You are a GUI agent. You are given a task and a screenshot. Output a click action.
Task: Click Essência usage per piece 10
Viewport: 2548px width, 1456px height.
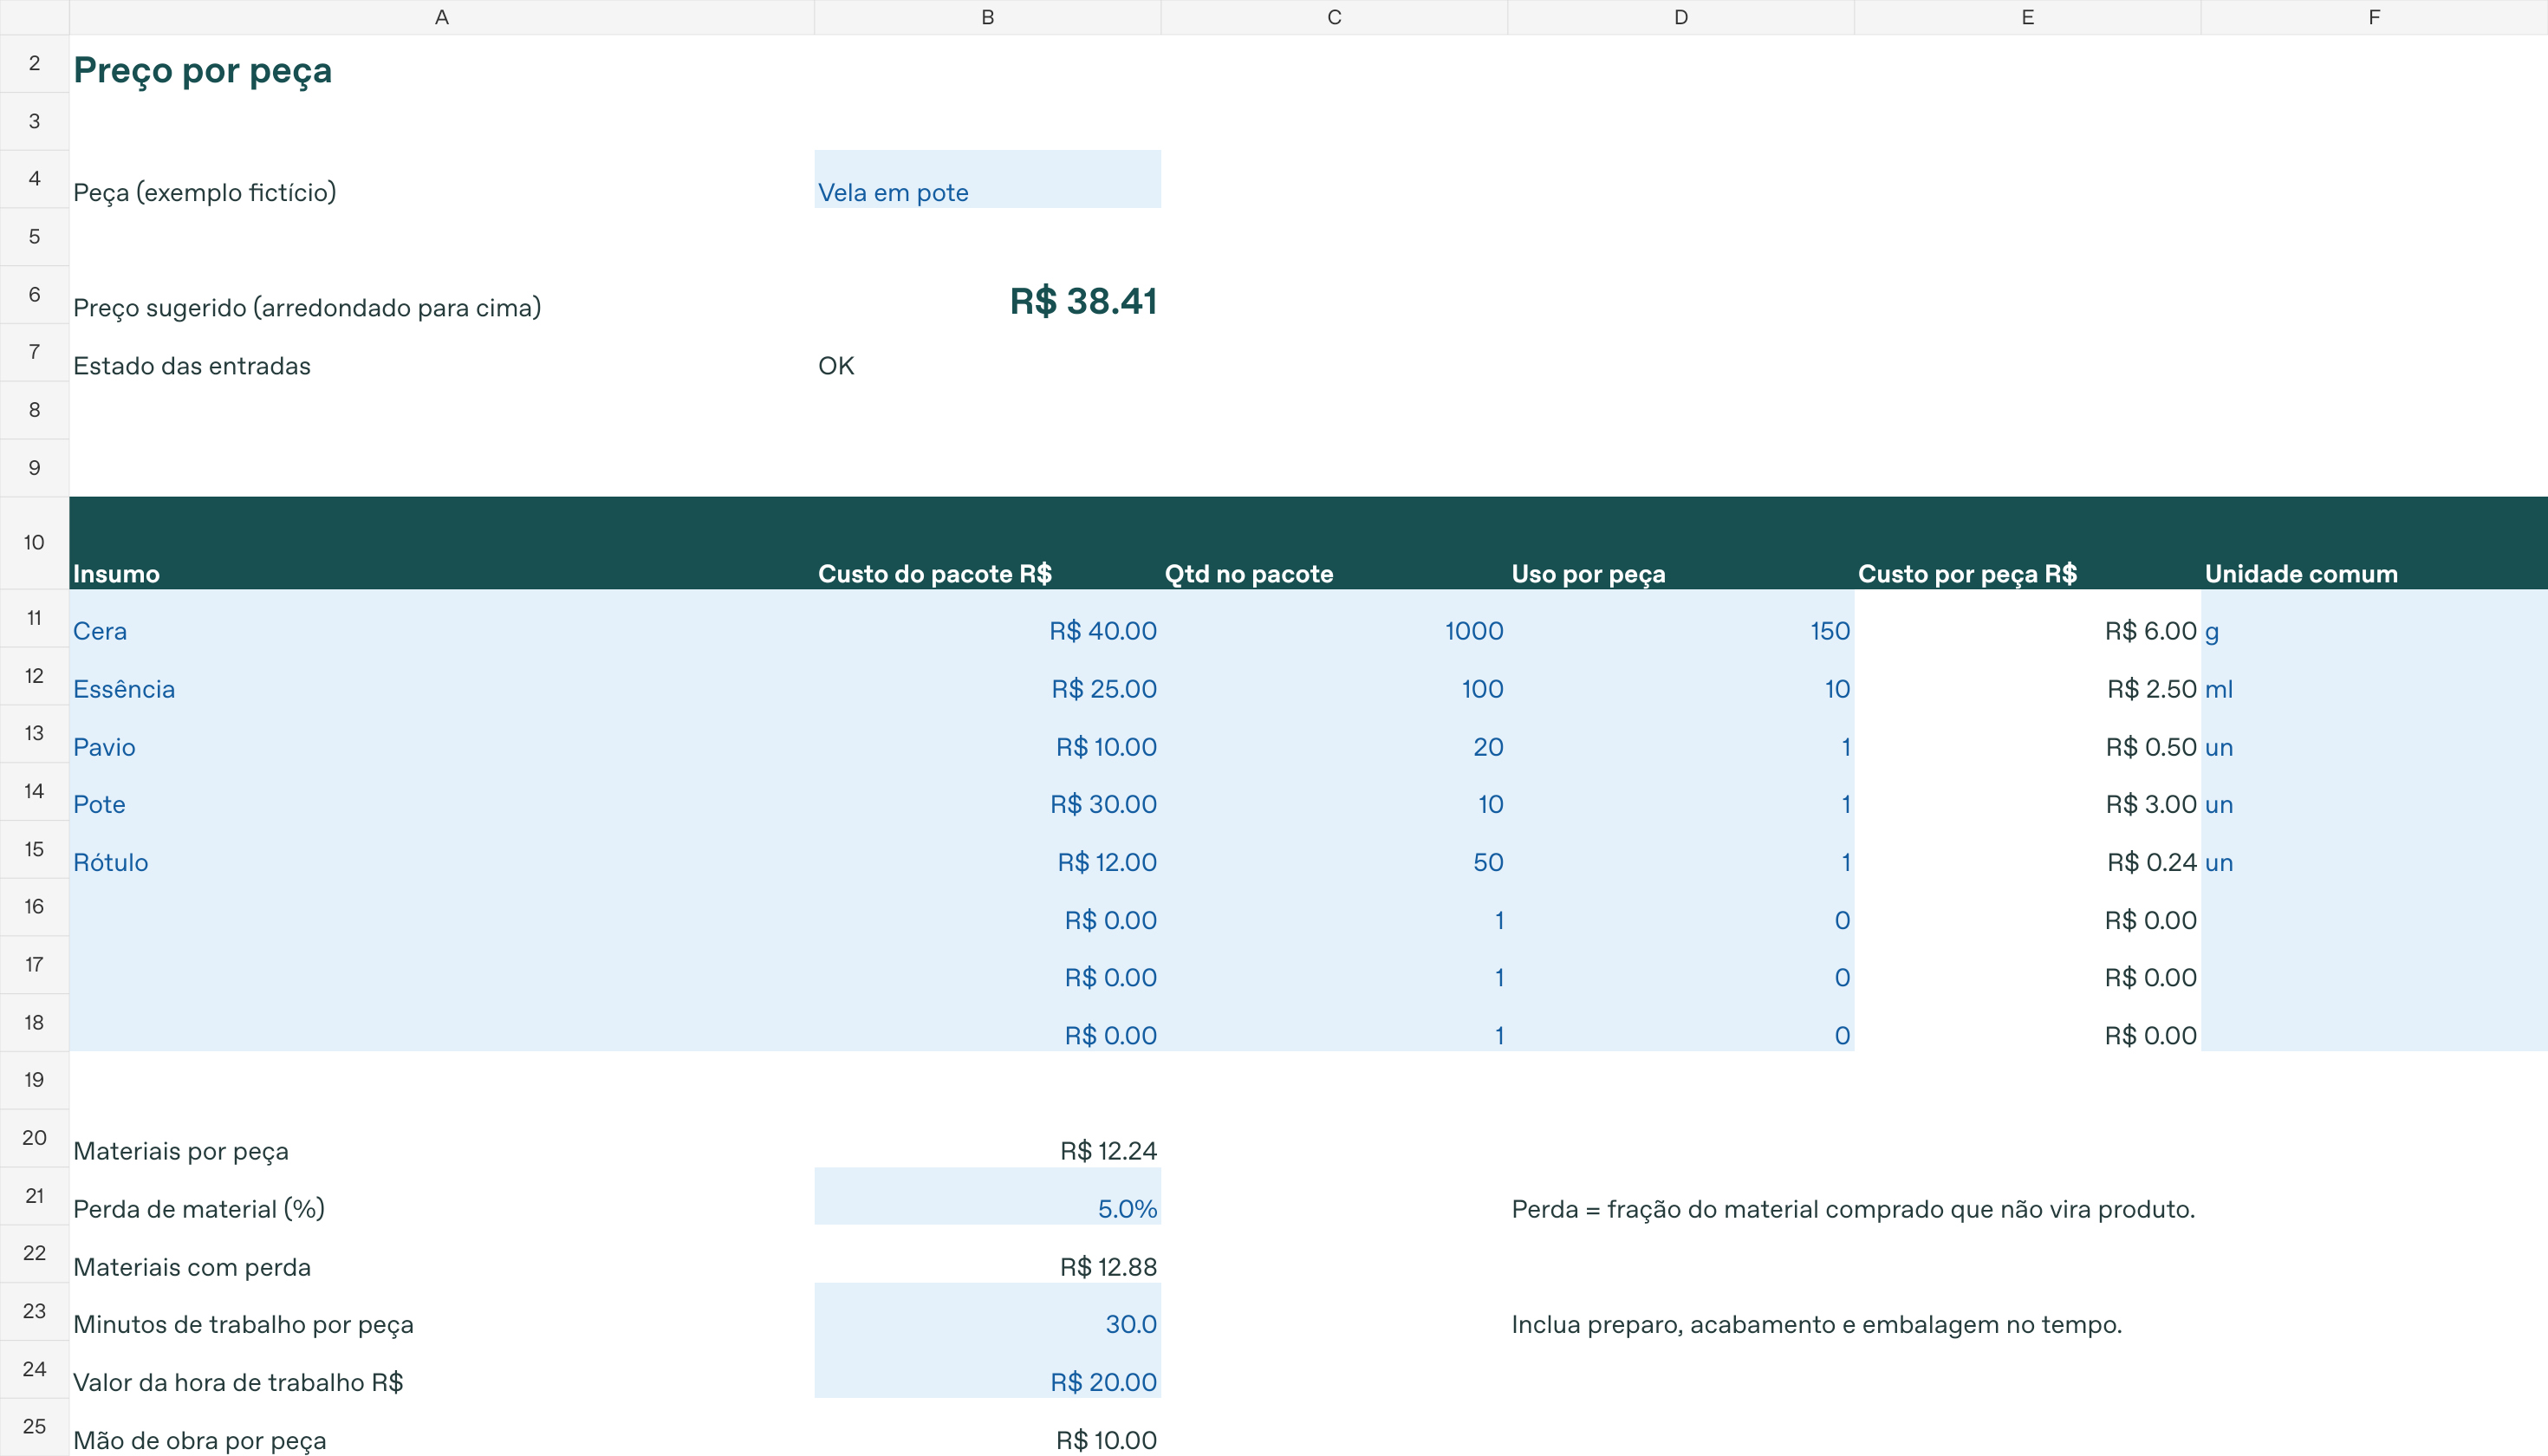coord(1681,676)
